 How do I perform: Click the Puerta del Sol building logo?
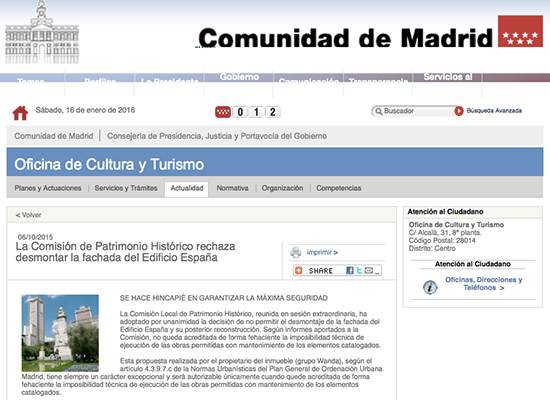click(42, 32)
